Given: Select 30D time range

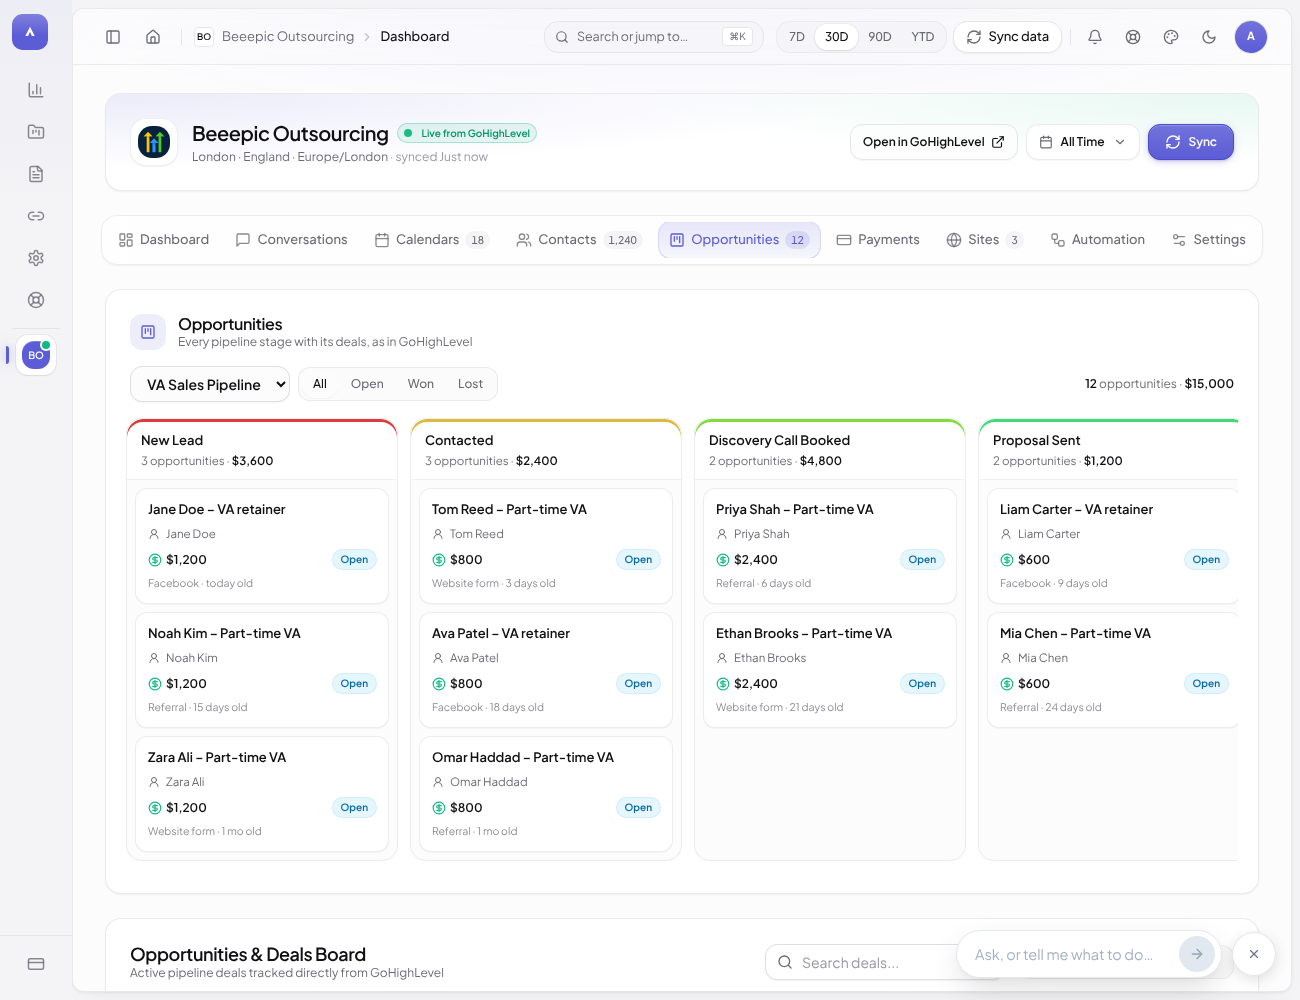Looking at the screenshot, I should (837, 37).
